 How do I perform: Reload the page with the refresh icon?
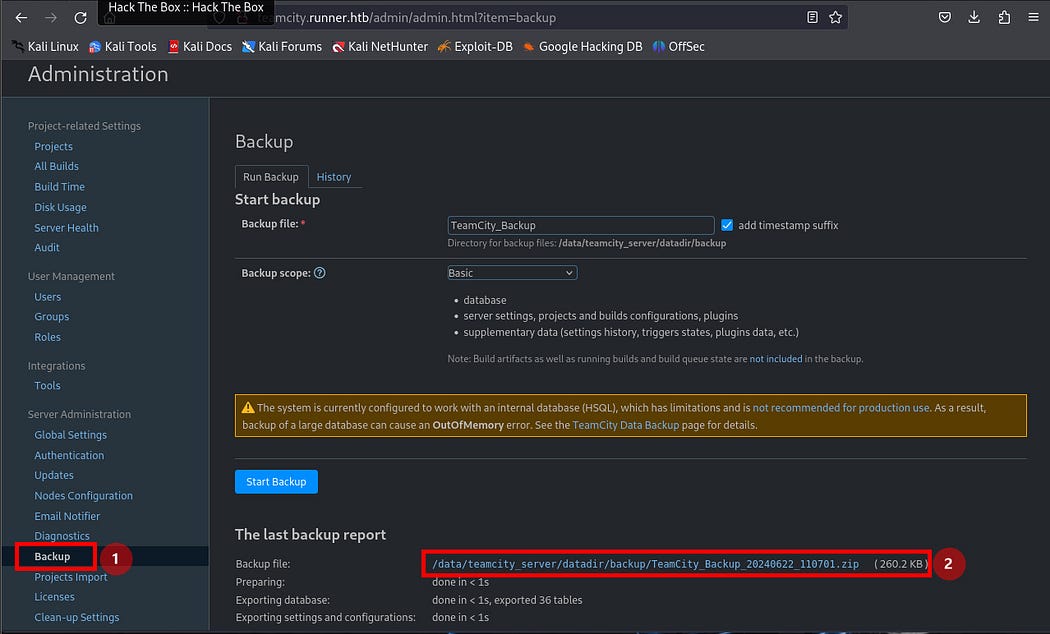tap(80, 17)
